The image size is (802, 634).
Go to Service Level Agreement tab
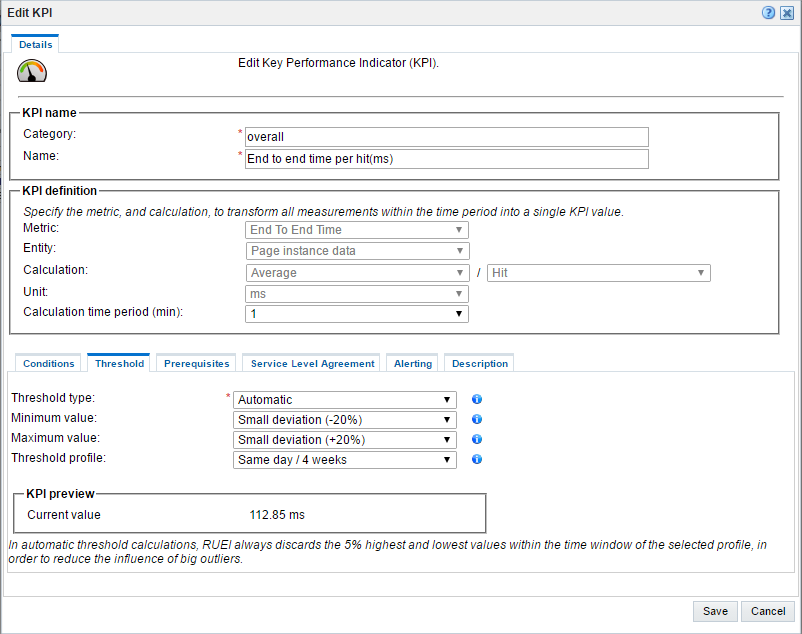point(312,364)
